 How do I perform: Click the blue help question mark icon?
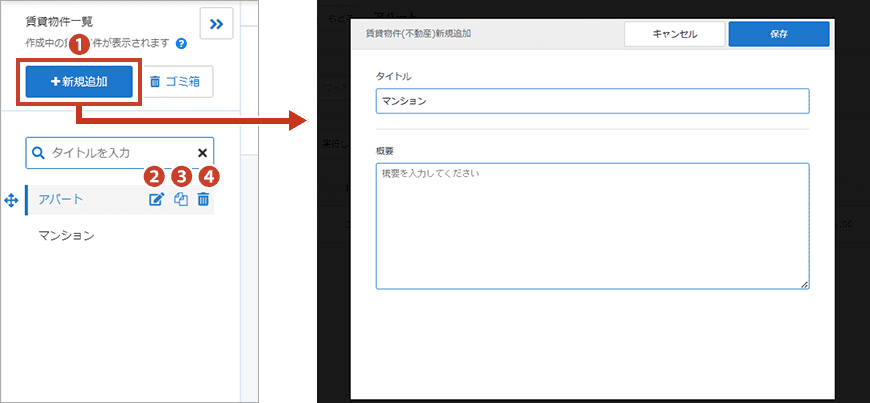[181, 44]
